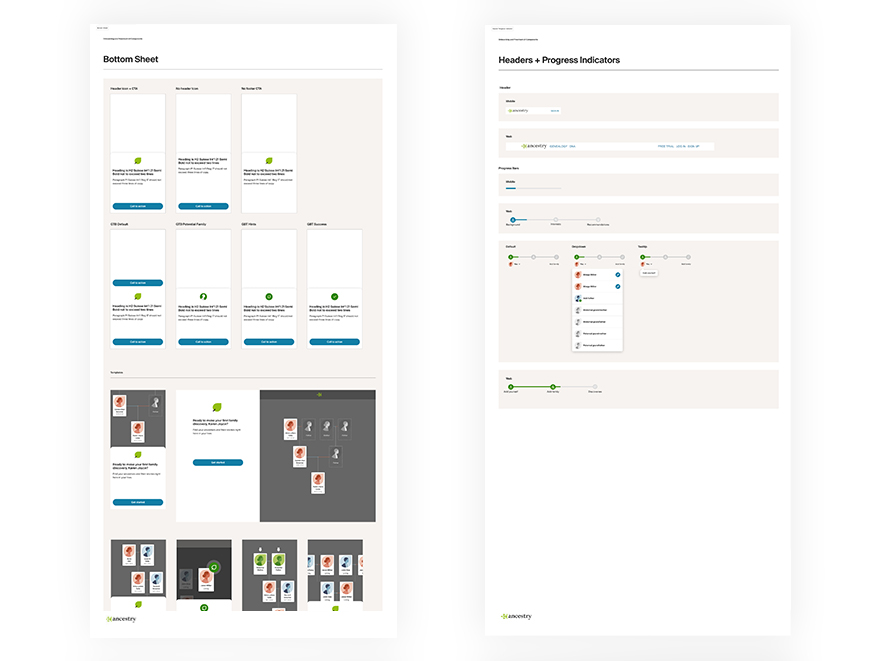
Task: Toggle the blue check on the second dropdown person
Action: tap(618, 286)
